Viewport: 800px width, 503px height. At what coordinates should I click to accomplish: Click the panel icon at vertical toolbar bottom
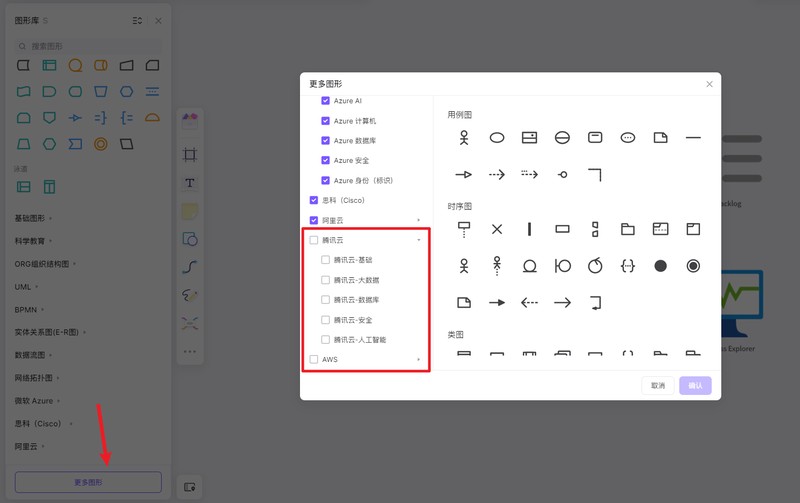pyautogui.click(x=190, y=487)
